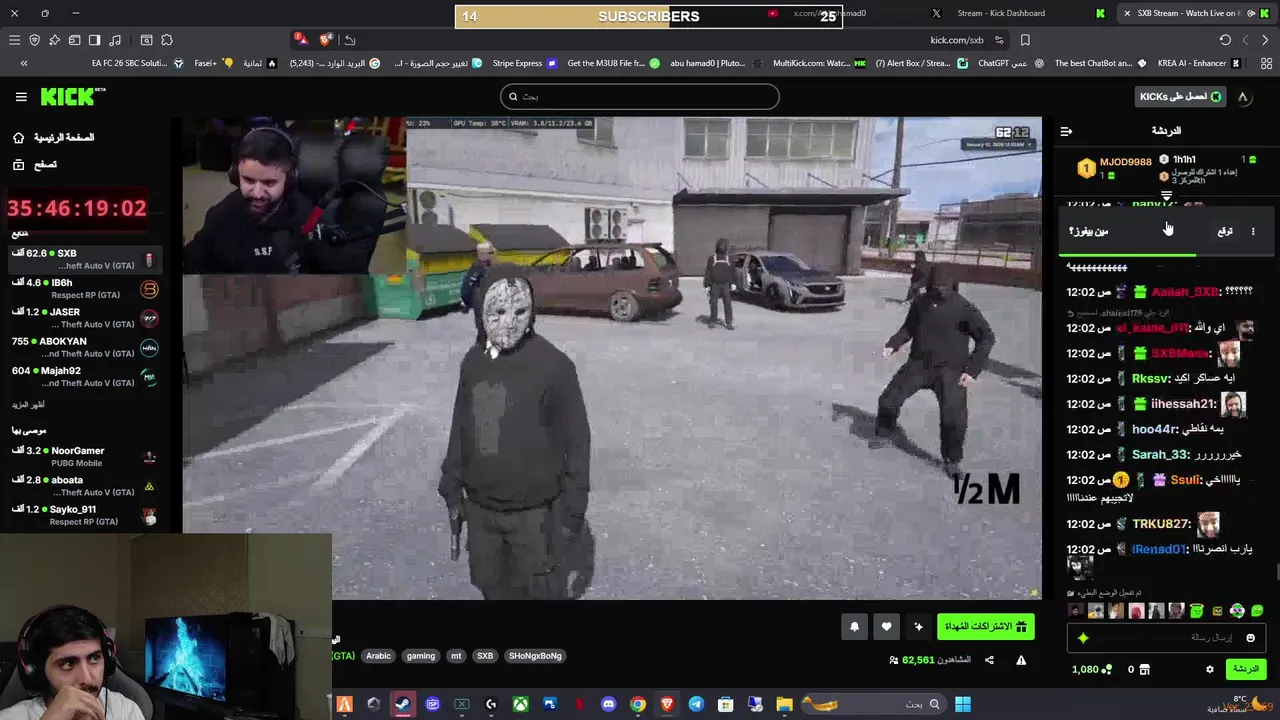
Task: Toggle the browser sidebar panel icon
Action: pyautogui.click(x=94, y=40)
